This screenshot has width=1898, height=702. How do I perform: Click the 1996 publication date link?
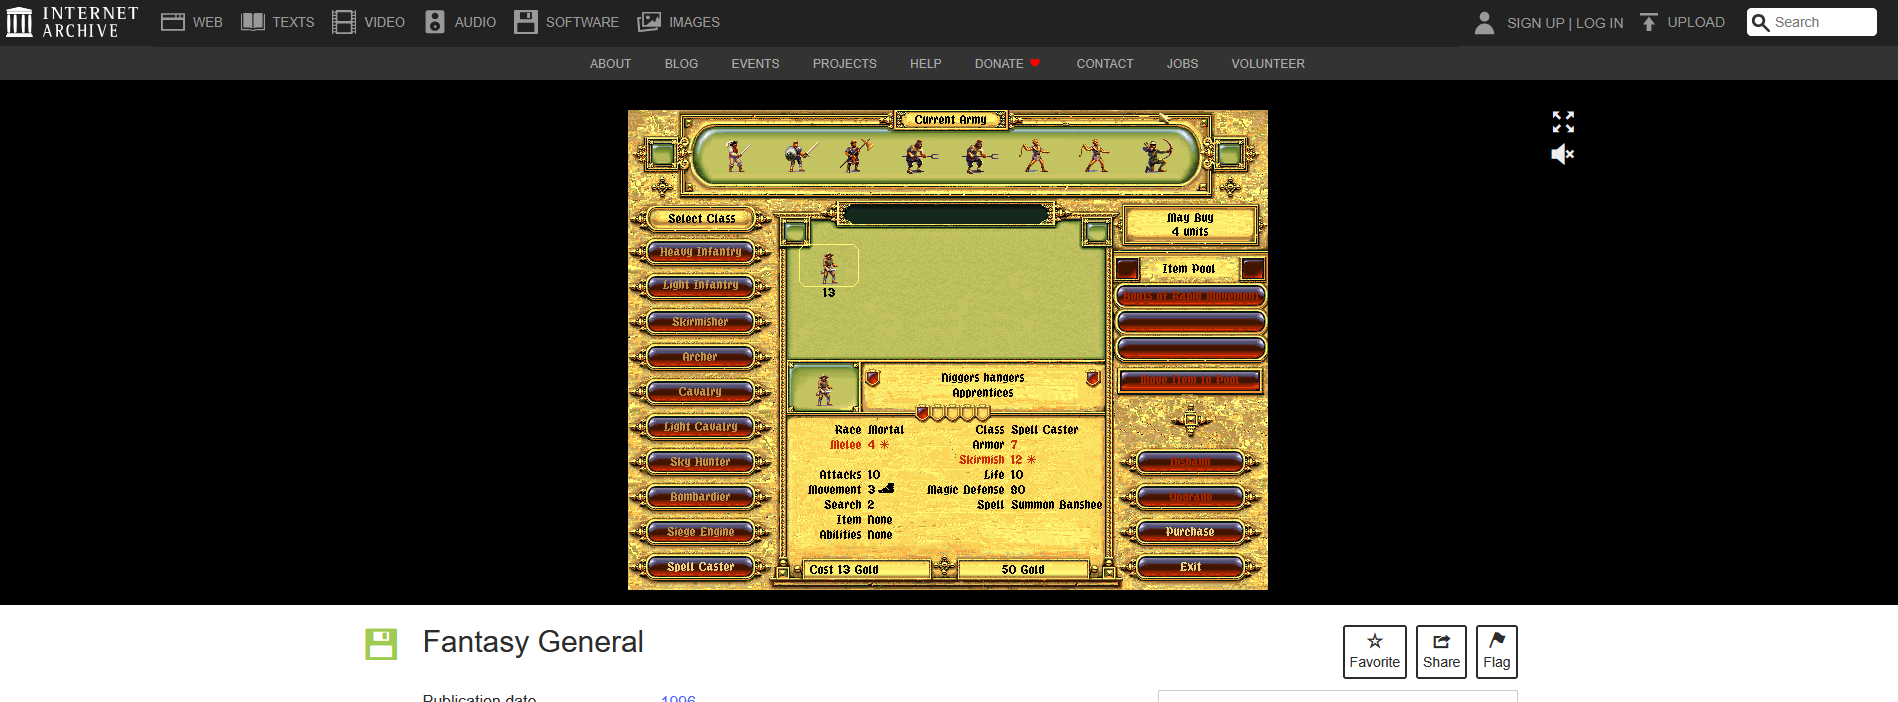click(x=678, y=697)
